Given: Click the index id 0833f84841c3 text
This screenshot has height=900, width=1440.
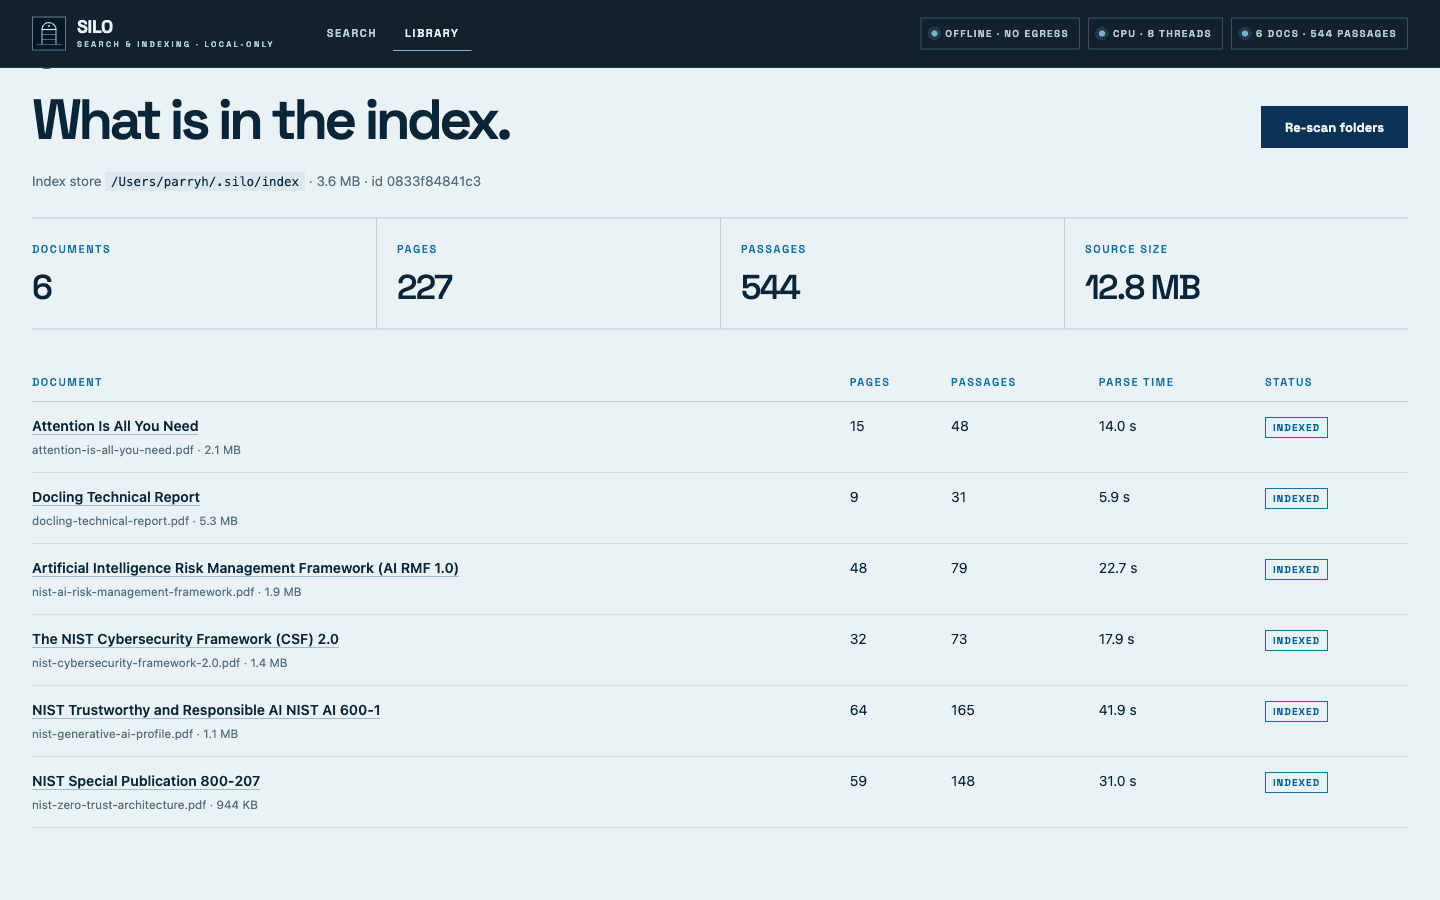Looking at the screenshot, I should point(426,181).
